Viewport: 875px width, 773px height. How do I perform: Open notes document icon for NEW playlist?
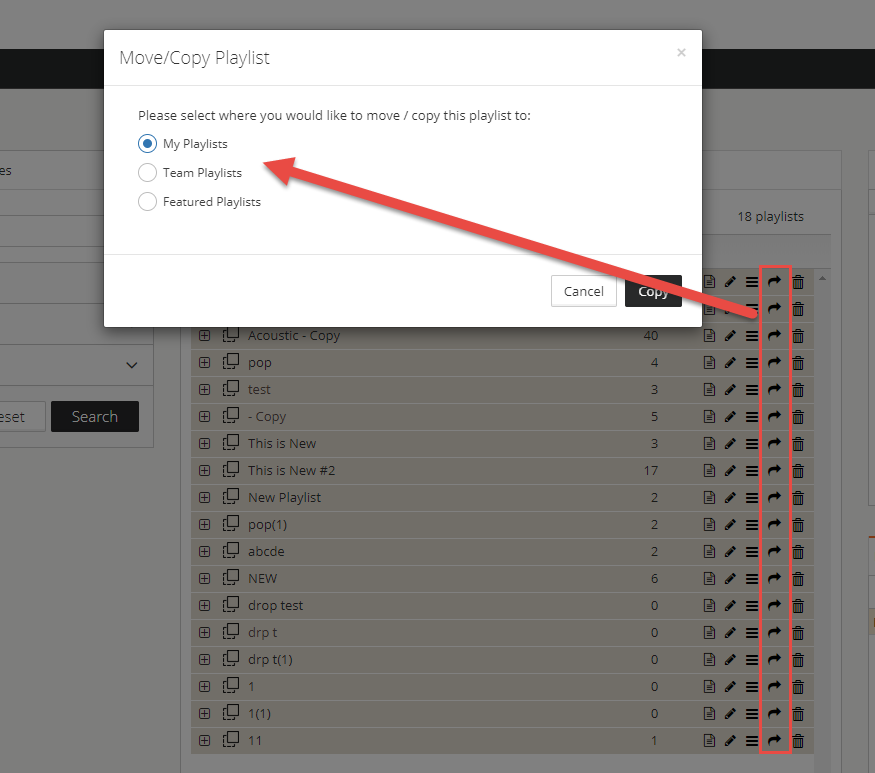[x=709, y=578]
